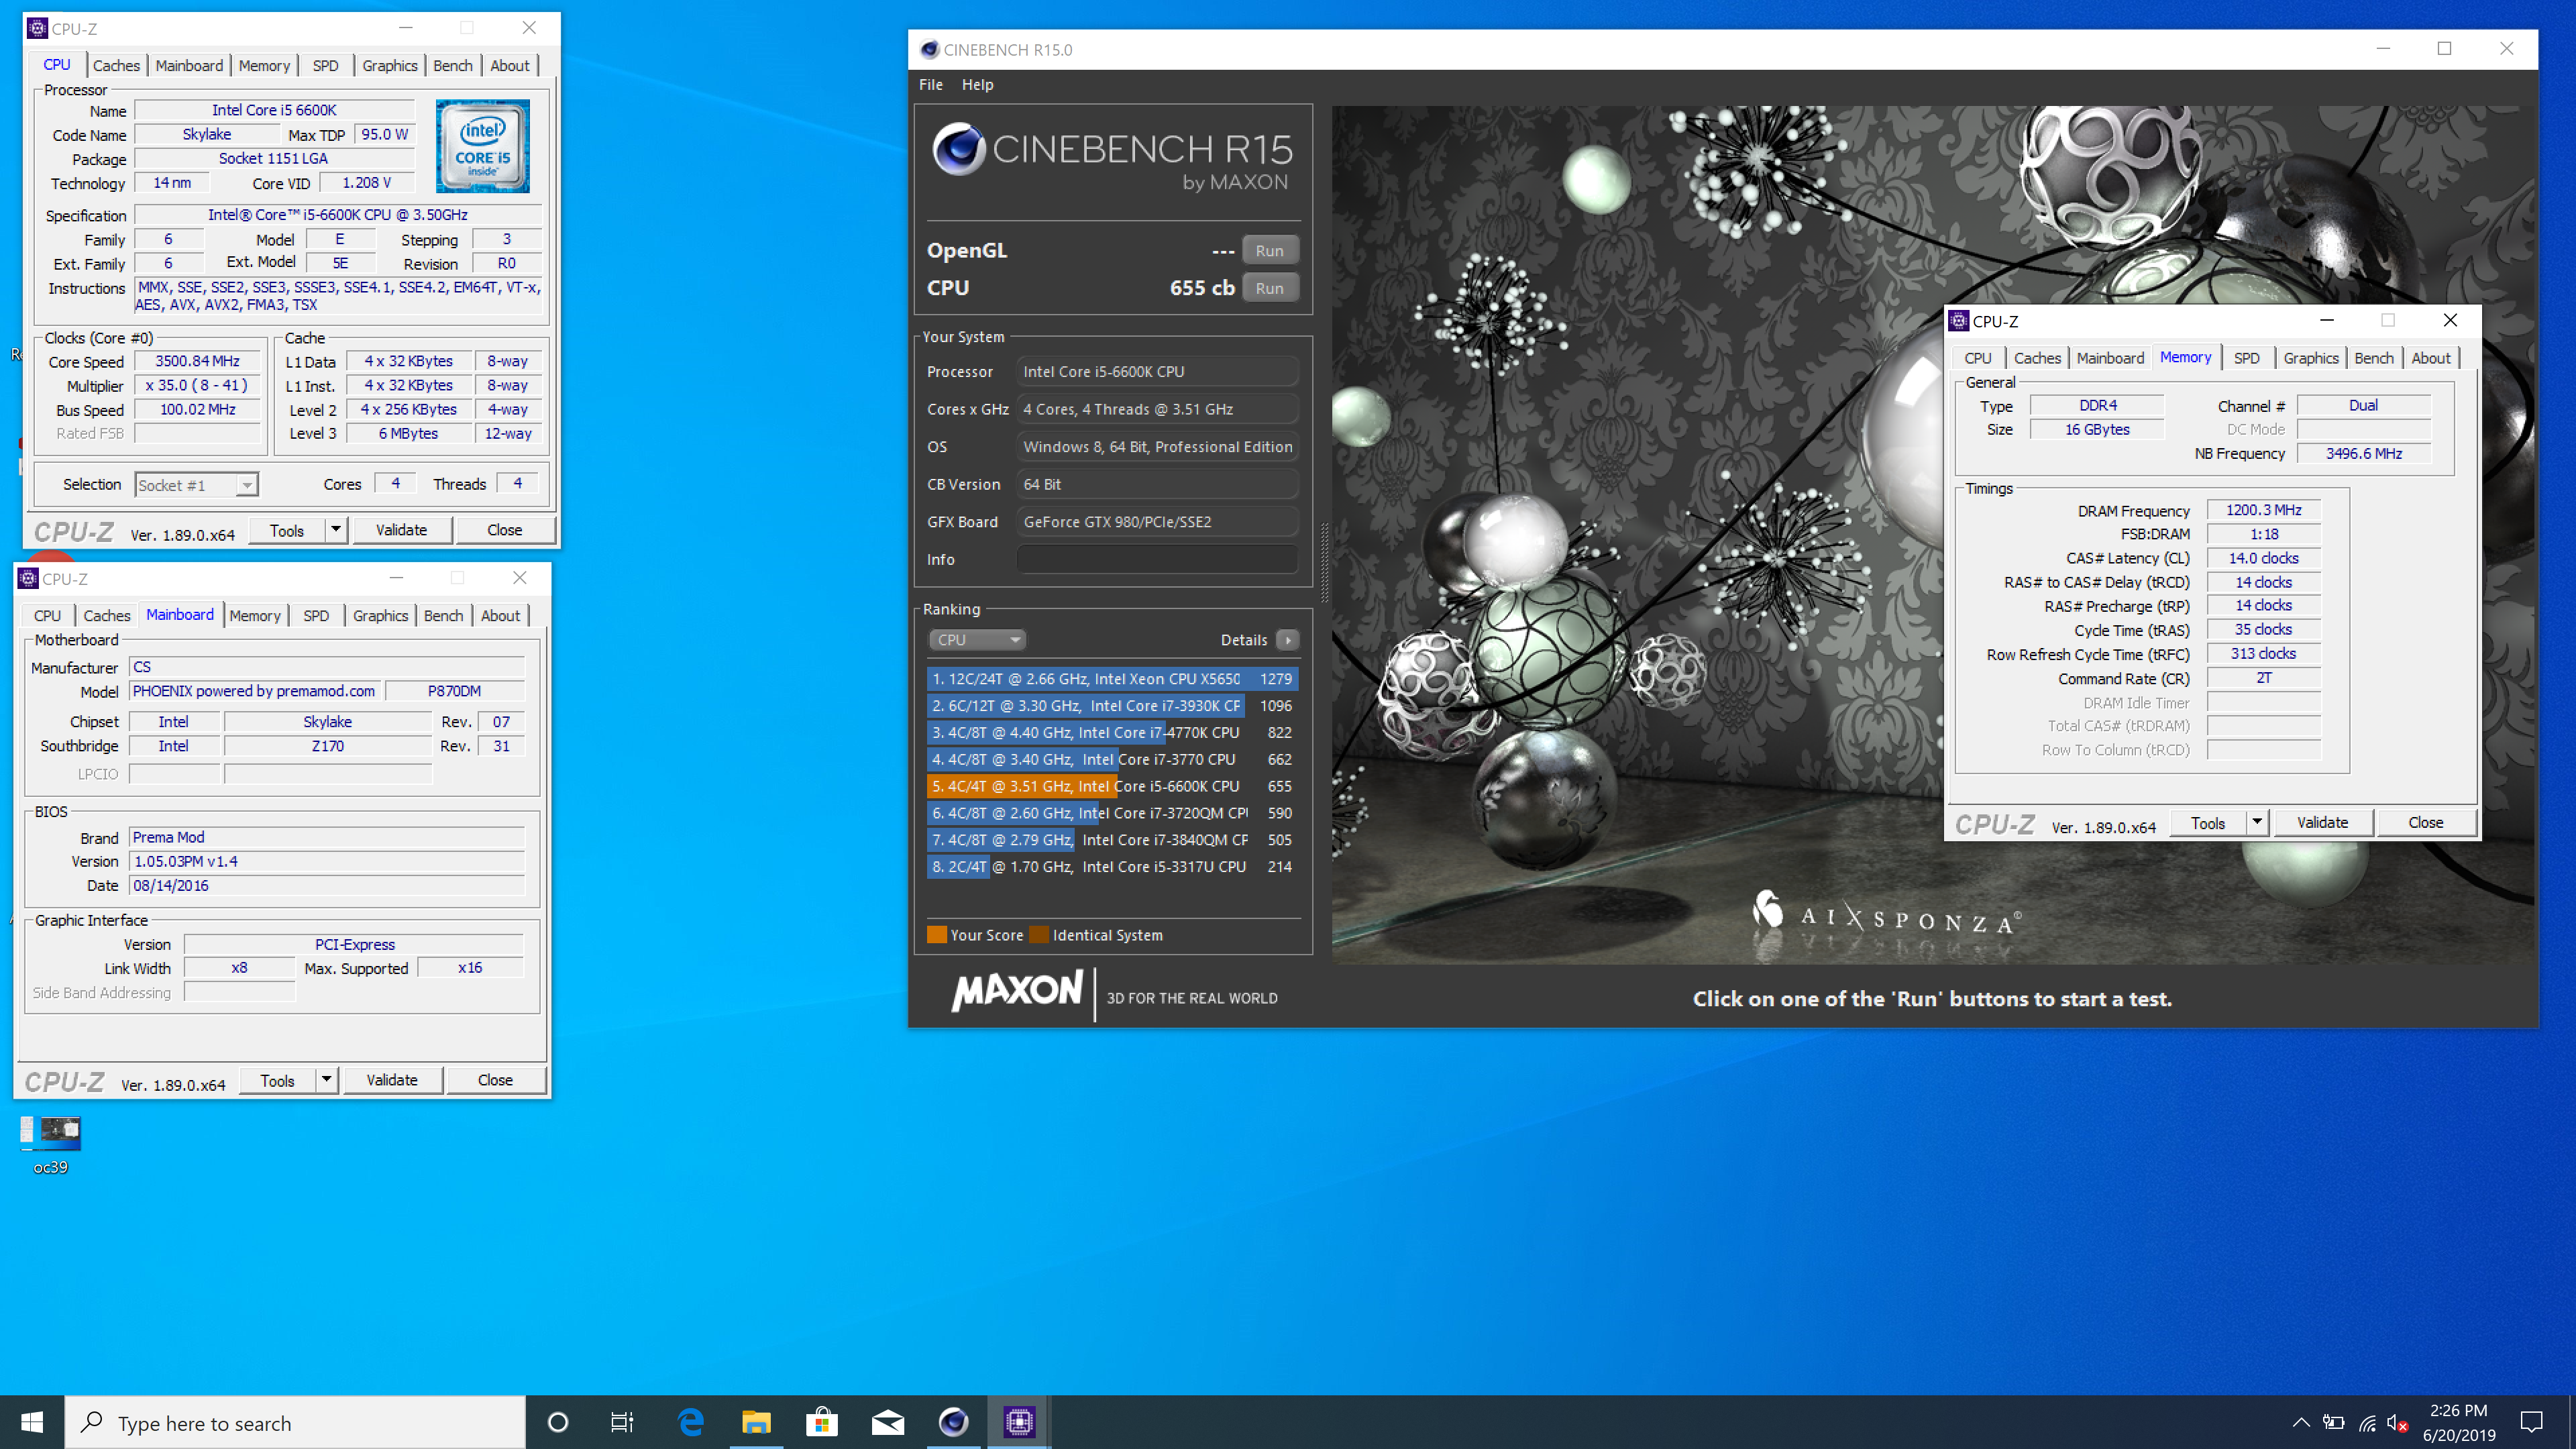Open the About tab in the Mainboard CPU-Z window

(500, 616)
